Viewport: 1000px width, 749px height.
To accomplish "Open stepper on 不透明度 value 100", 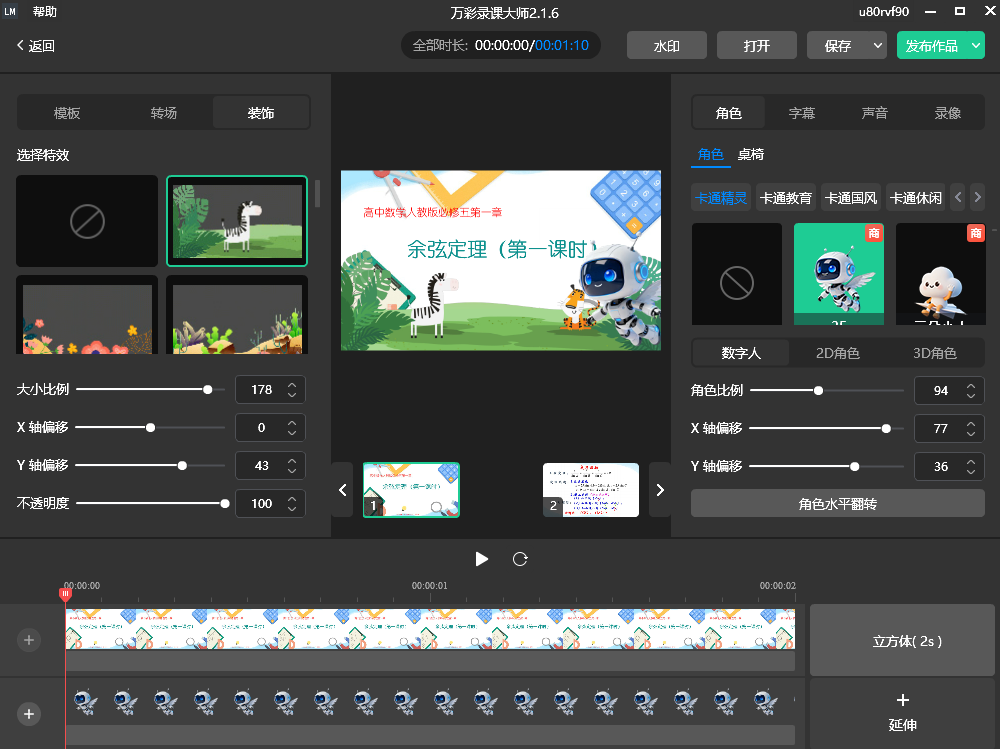I will 292,503.
